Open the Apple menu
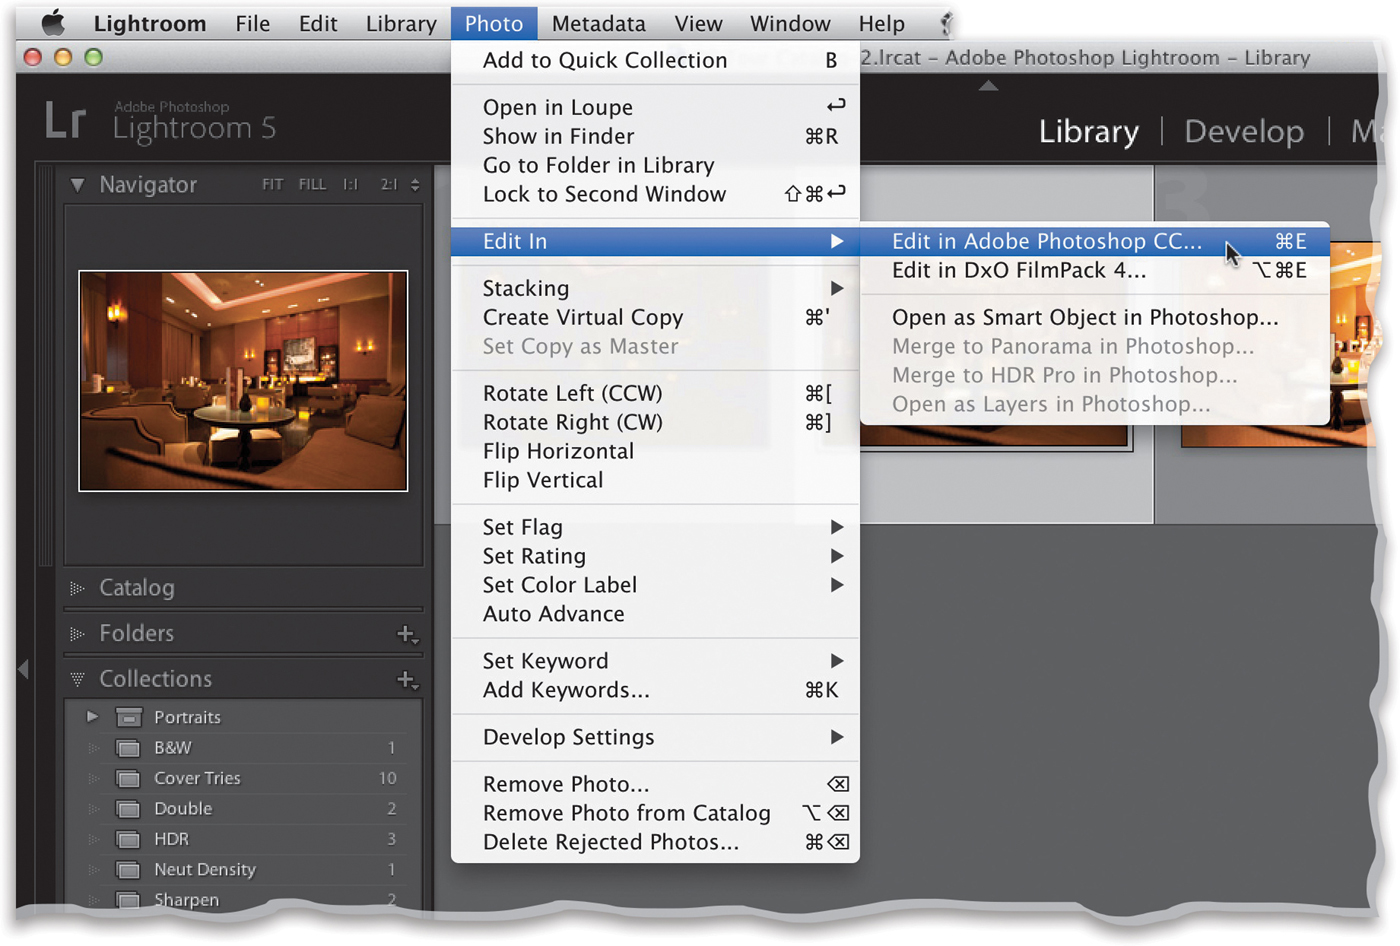Viewport: 1400px width, 946px height. click(53, 22)
